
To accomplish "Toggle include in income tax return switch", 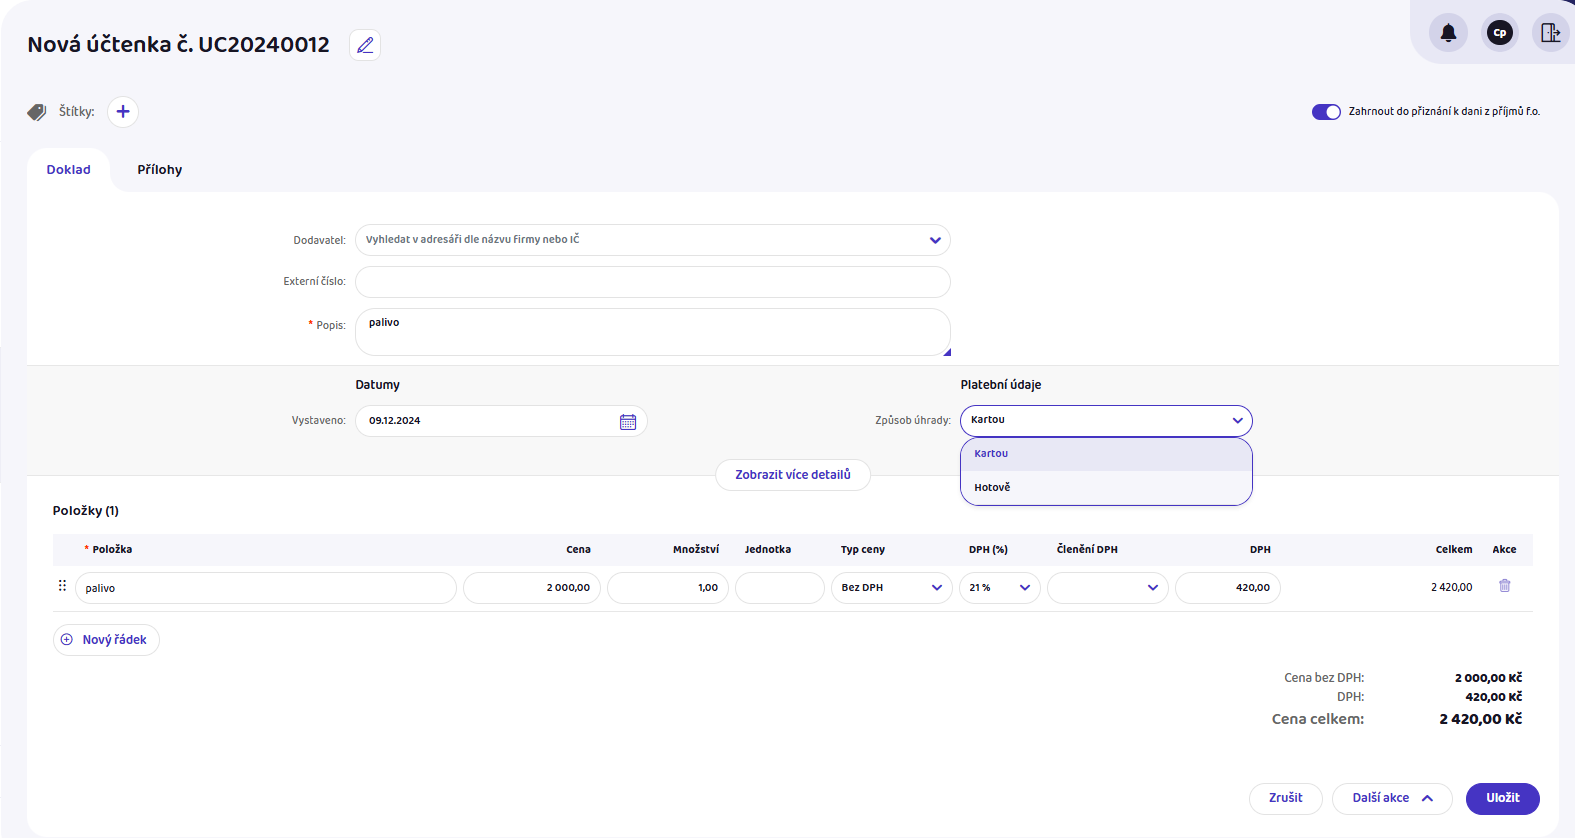I will (x=1326, y=112).
